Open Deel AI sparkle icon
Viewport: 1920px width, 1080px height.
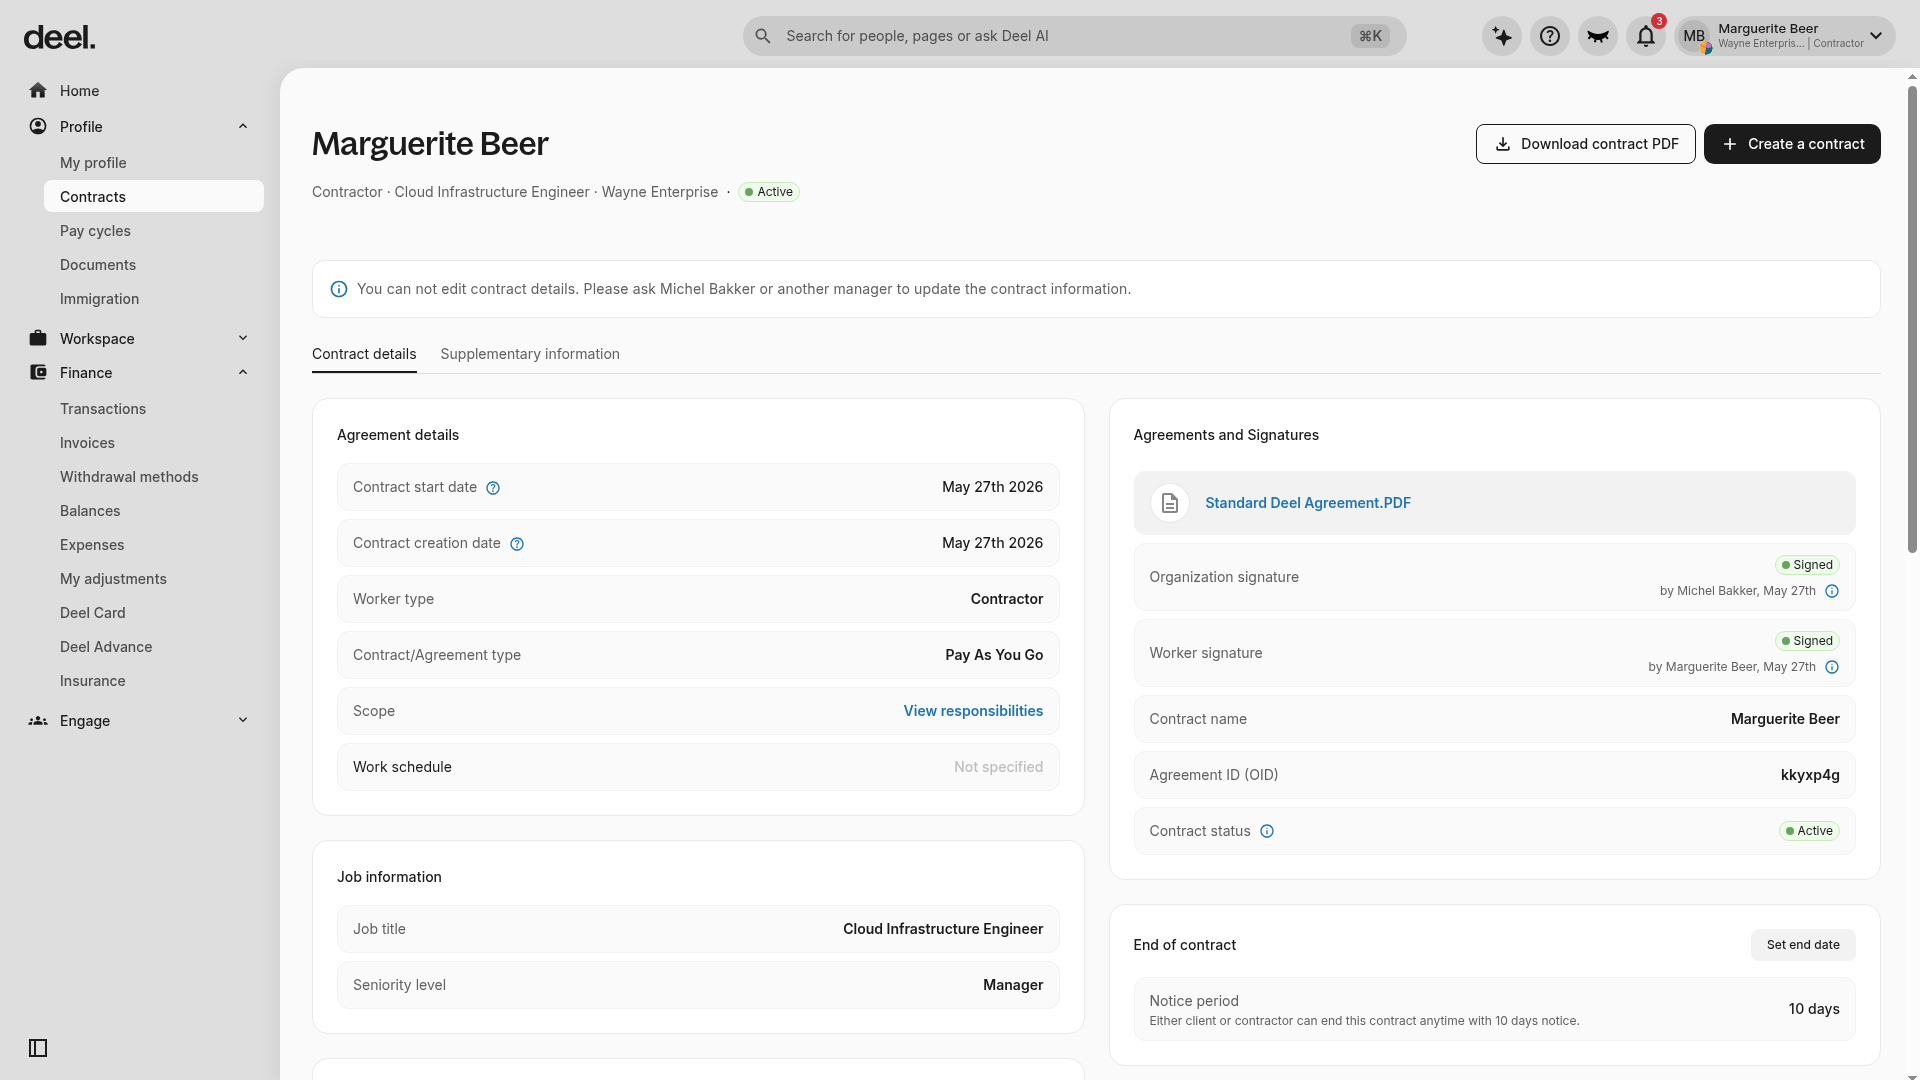[1502, 36]
